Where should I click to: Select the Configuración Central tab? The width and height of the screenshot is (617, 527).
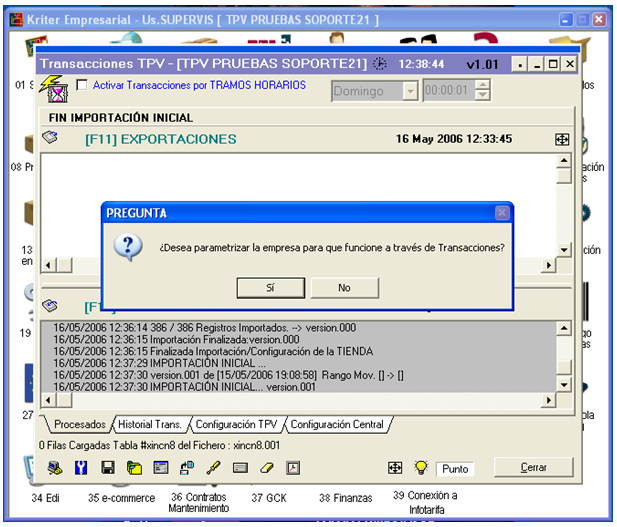click(337, 424)
